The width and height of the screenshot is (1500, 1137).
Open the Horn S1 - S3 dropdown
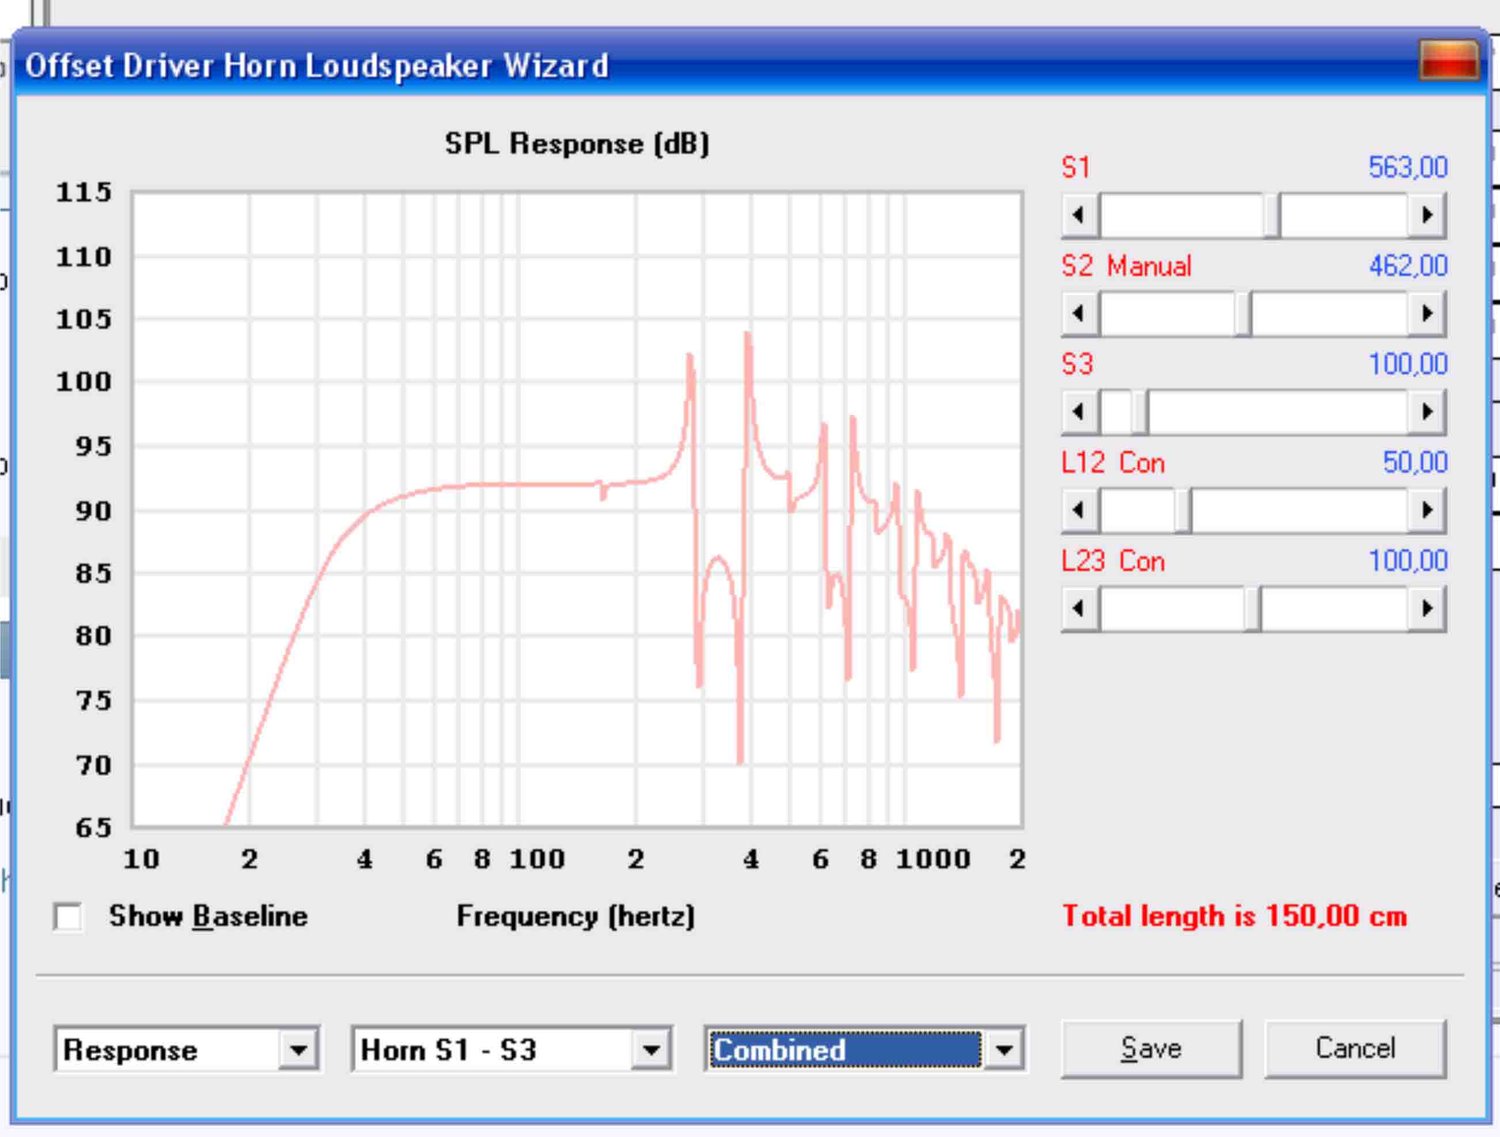click(652, 1051)
